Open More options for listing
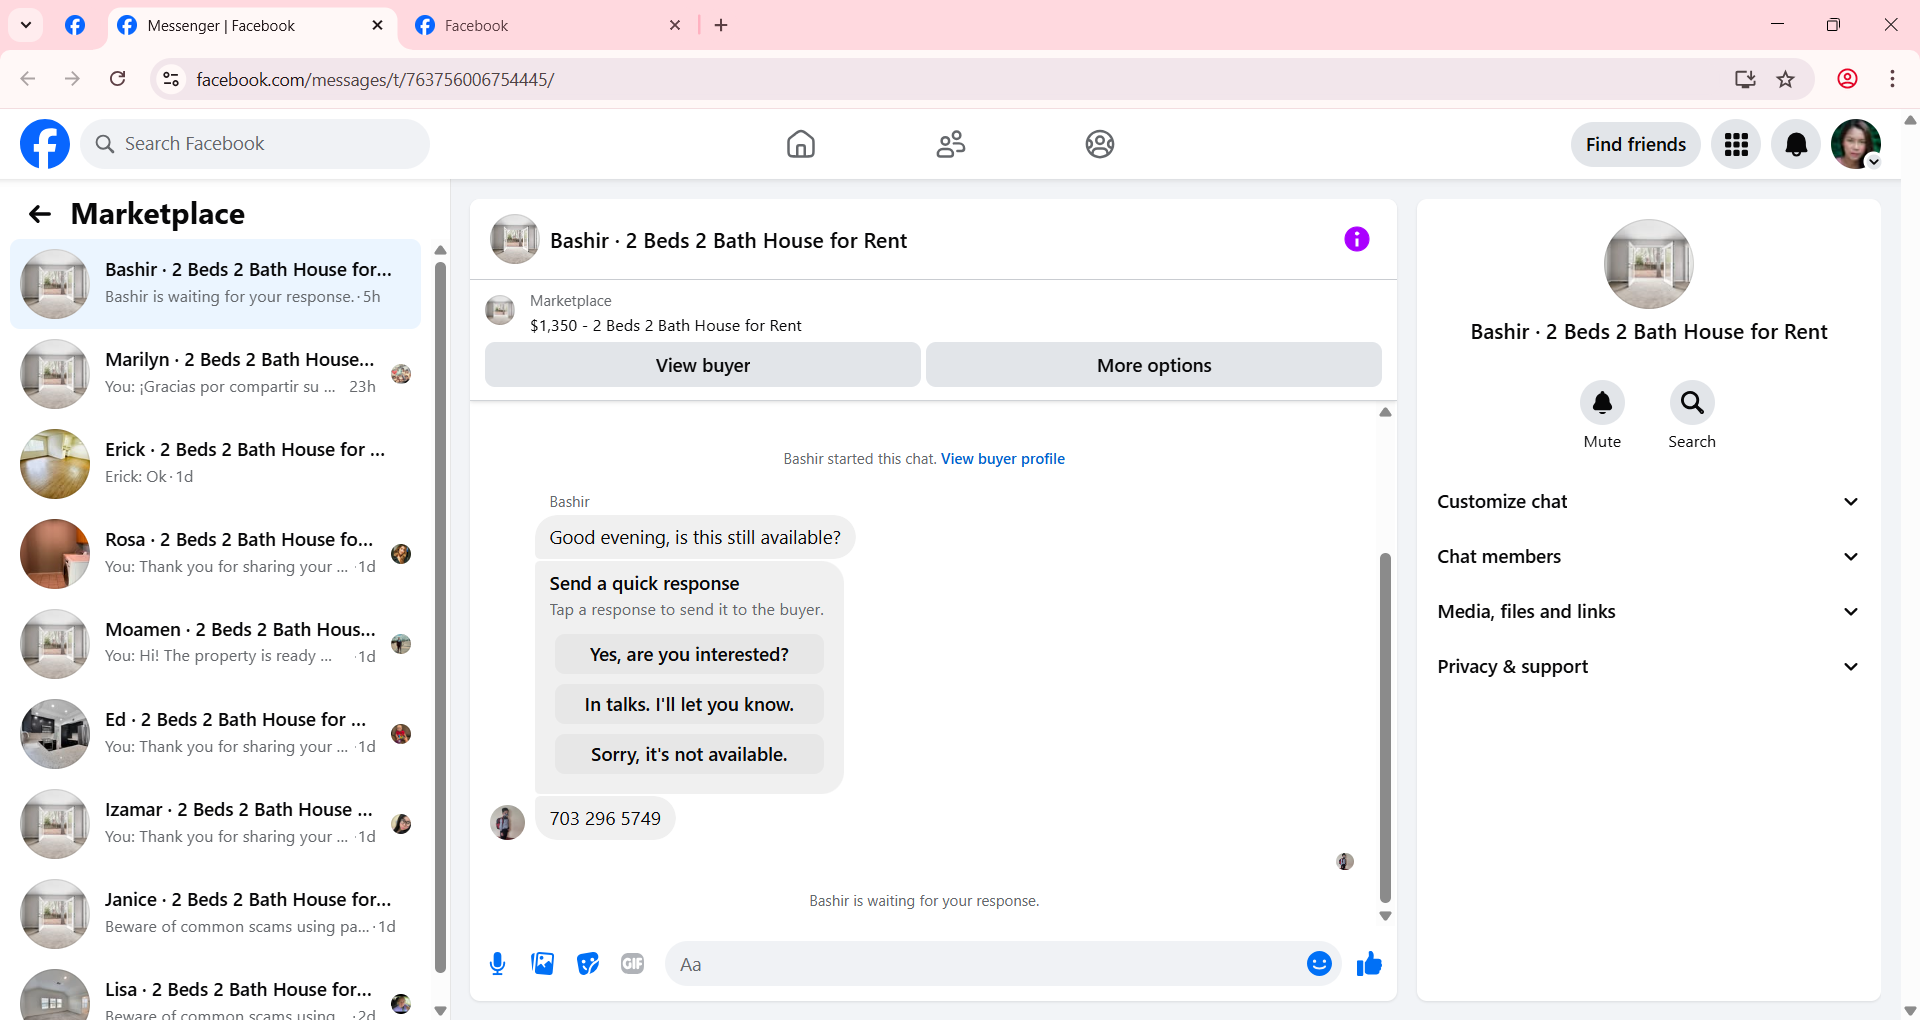1920x1020 pixels. [x=1154, y=365]
